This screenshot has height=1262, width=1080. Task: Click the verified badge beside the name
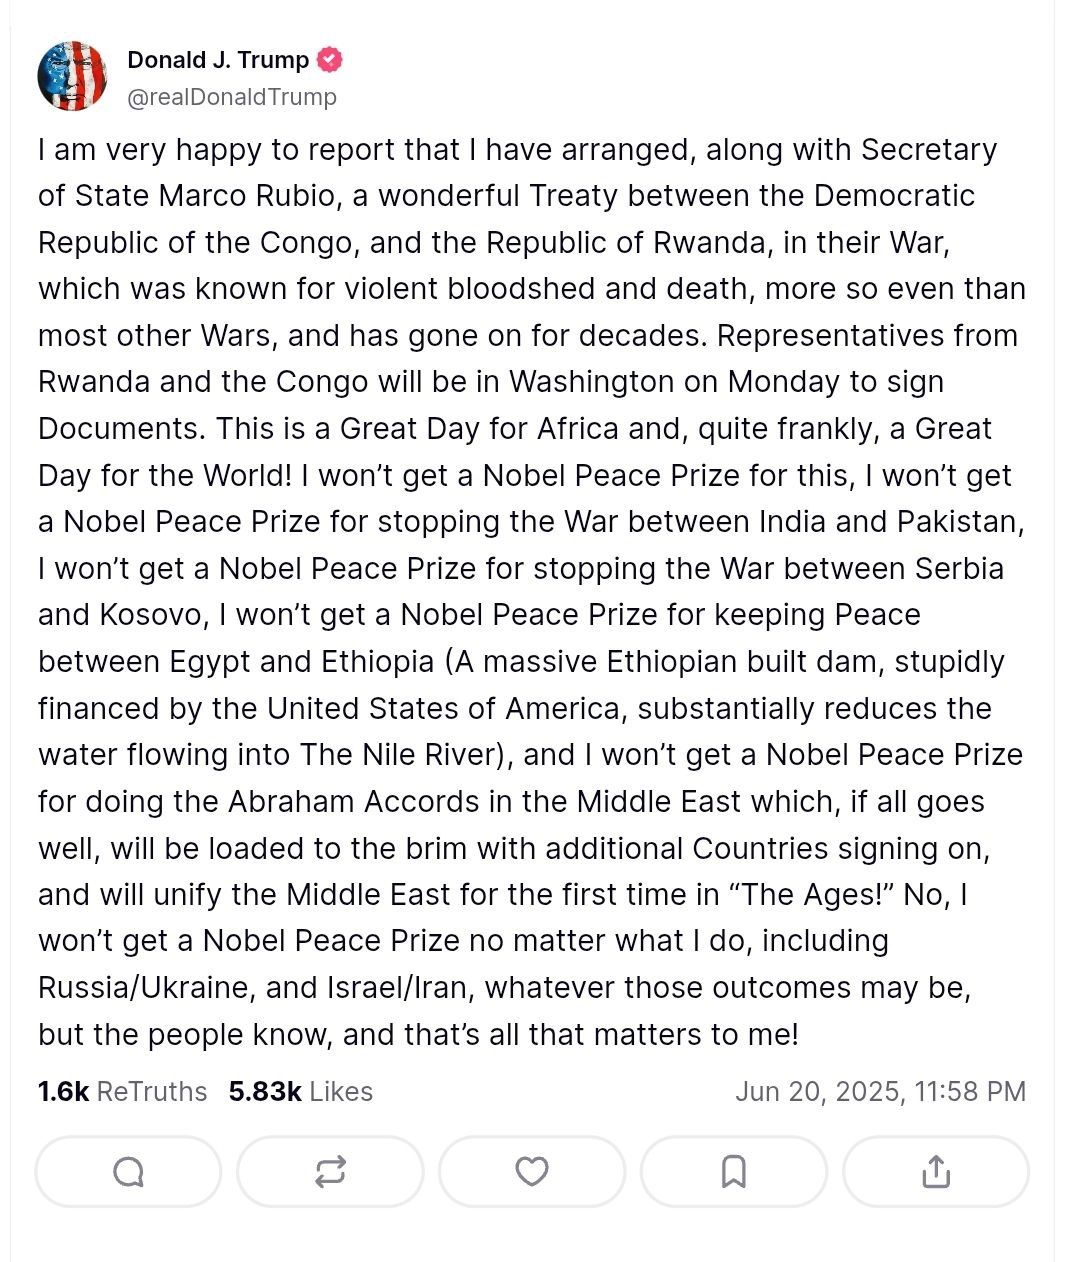pyautogui.click(x=330, y=60)
